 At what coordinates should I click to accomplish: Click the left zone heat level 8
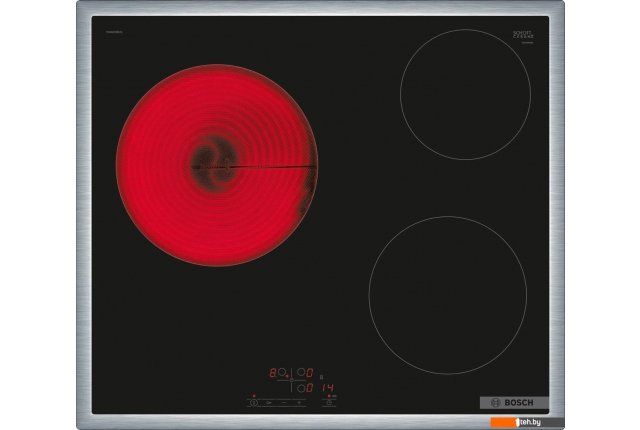click(273, 373)
